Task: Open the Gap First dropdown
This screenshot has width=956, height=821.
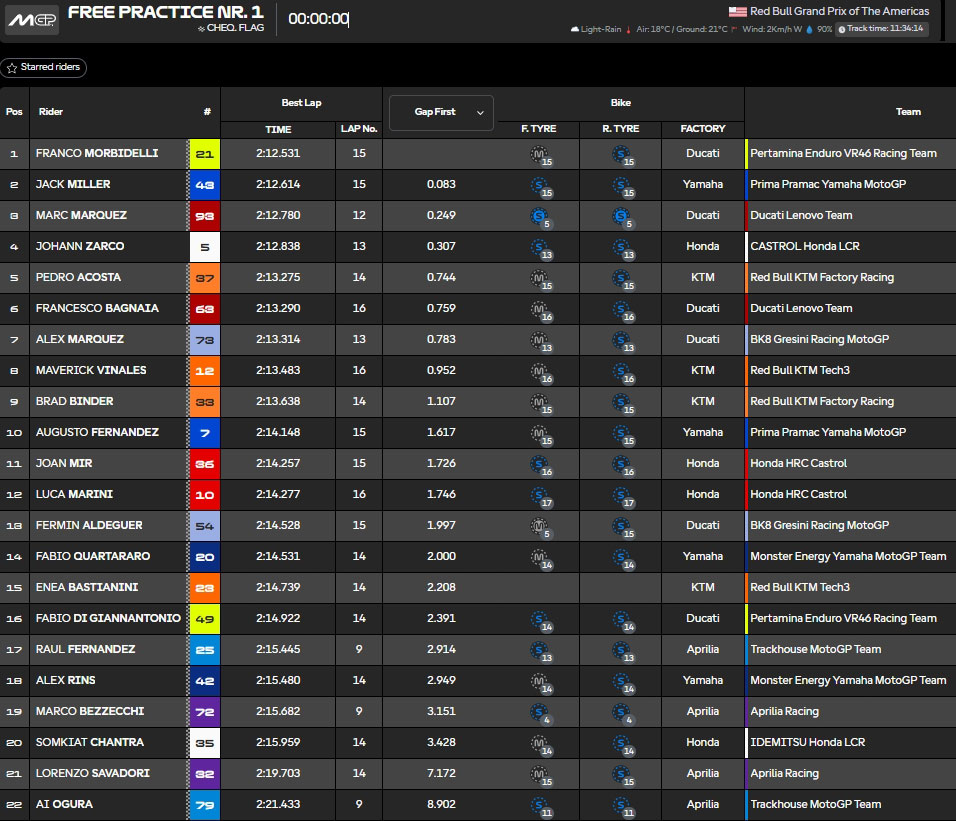Action: point(440,113)
